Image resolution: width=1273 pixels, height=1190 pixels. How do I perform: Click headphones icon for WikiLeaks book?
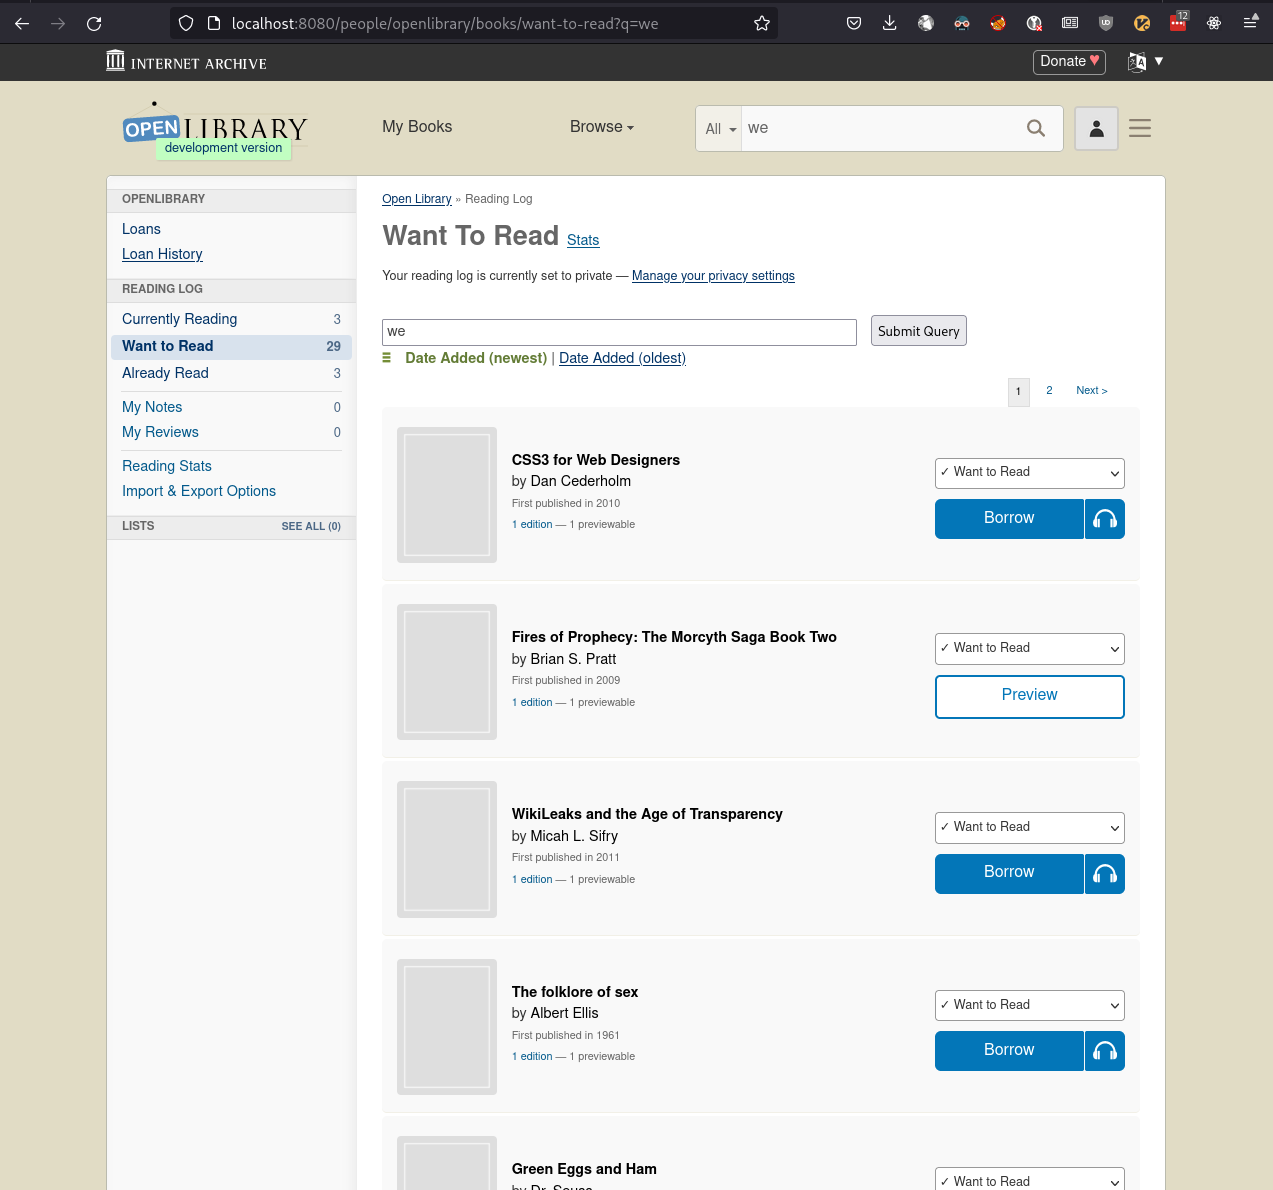point(1105,874)
